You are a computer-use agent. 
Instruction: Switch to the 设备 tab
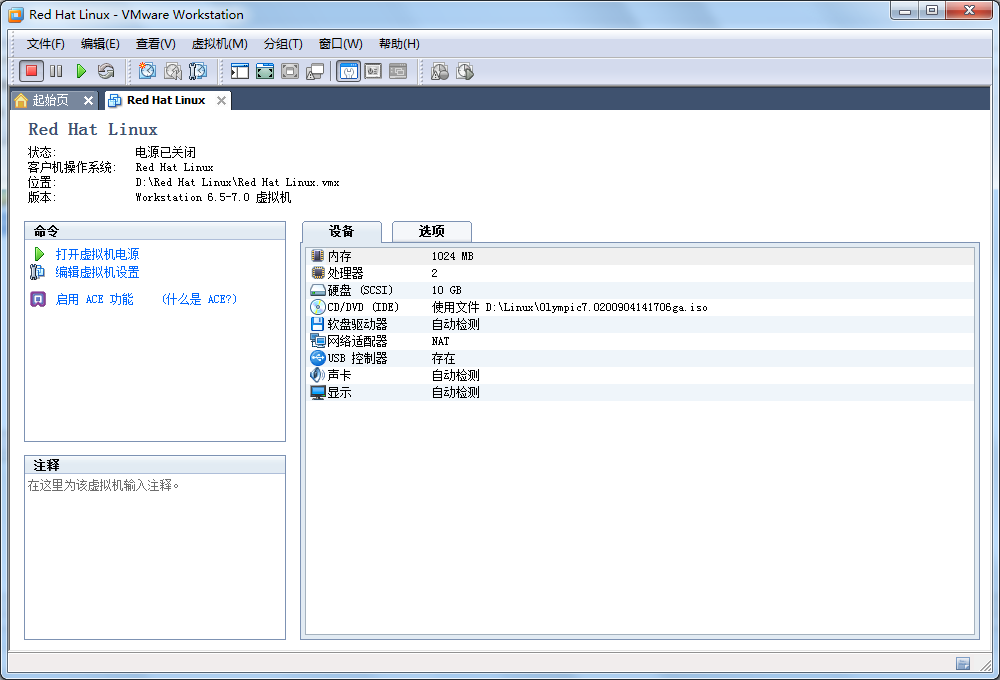point(341,232)
